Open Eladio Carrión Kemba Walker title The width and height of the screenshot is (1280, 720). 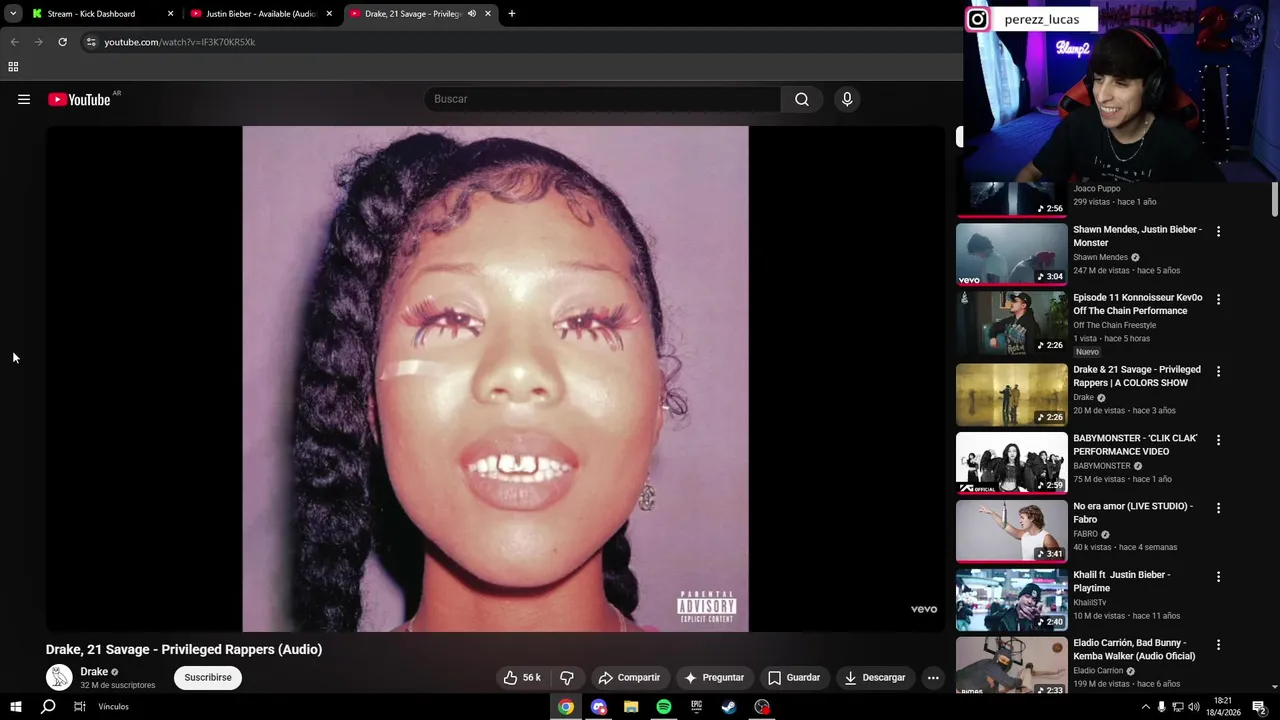point(1134,649)
